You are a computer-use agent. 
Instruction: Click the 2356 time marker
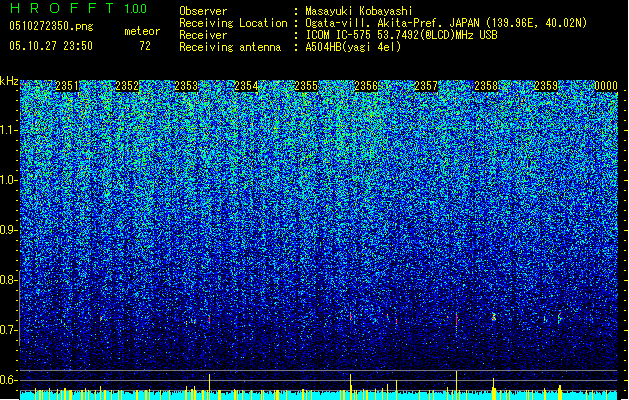[366, 86]
